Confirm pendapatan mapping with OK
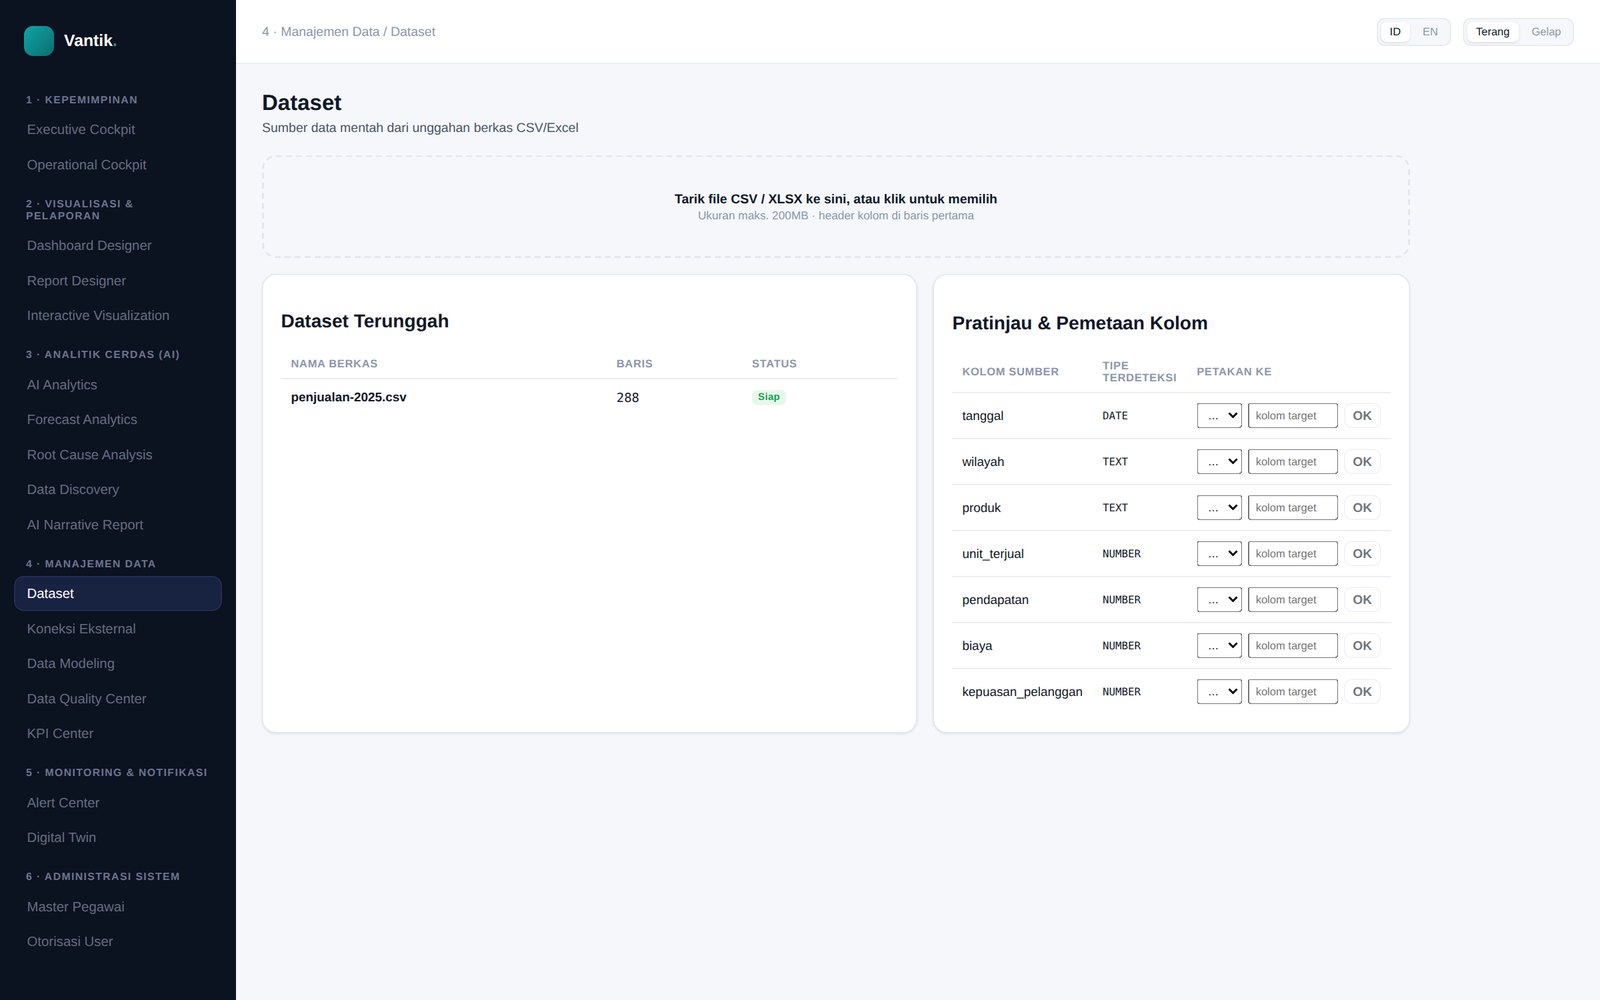Viewport: 1600px width, 1000px height. pyautogui.click(x=1362, y=600)
